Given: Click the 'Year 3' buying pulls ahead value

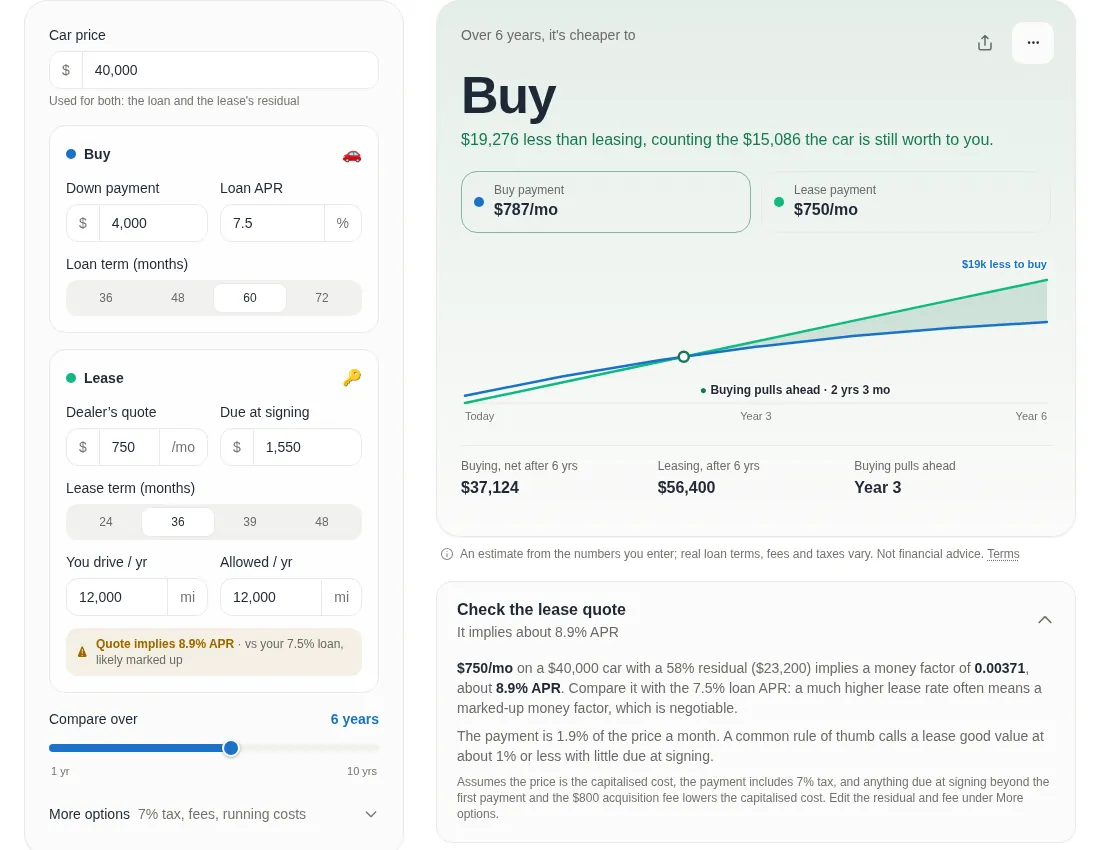Looking at the screenshot, I should click(877, 487).
